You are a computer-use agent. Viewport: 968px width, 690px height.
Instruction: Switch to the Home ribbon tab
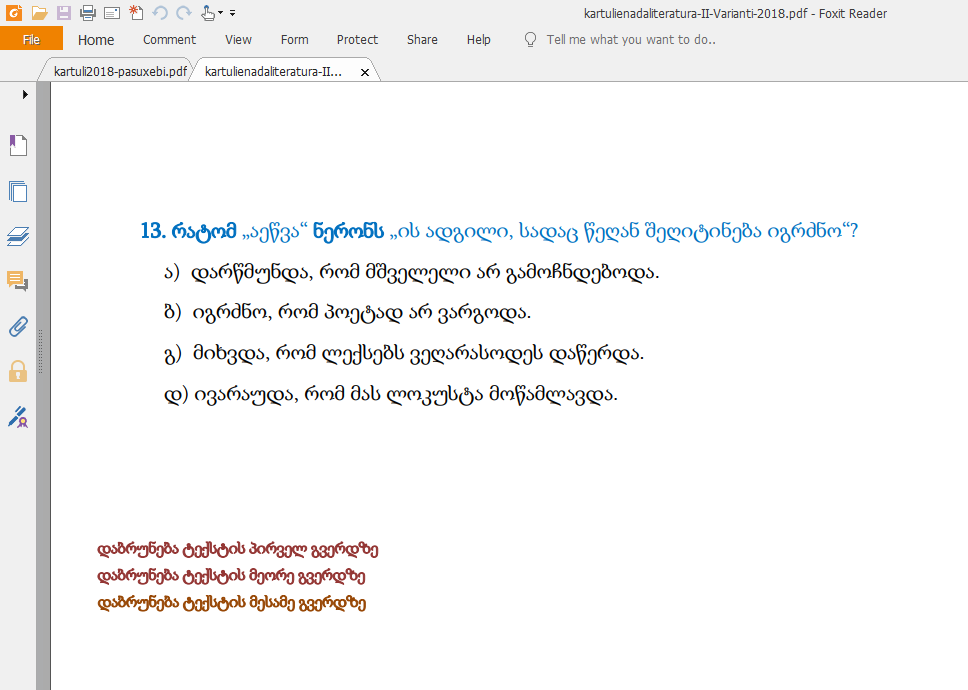coord(96,40)
